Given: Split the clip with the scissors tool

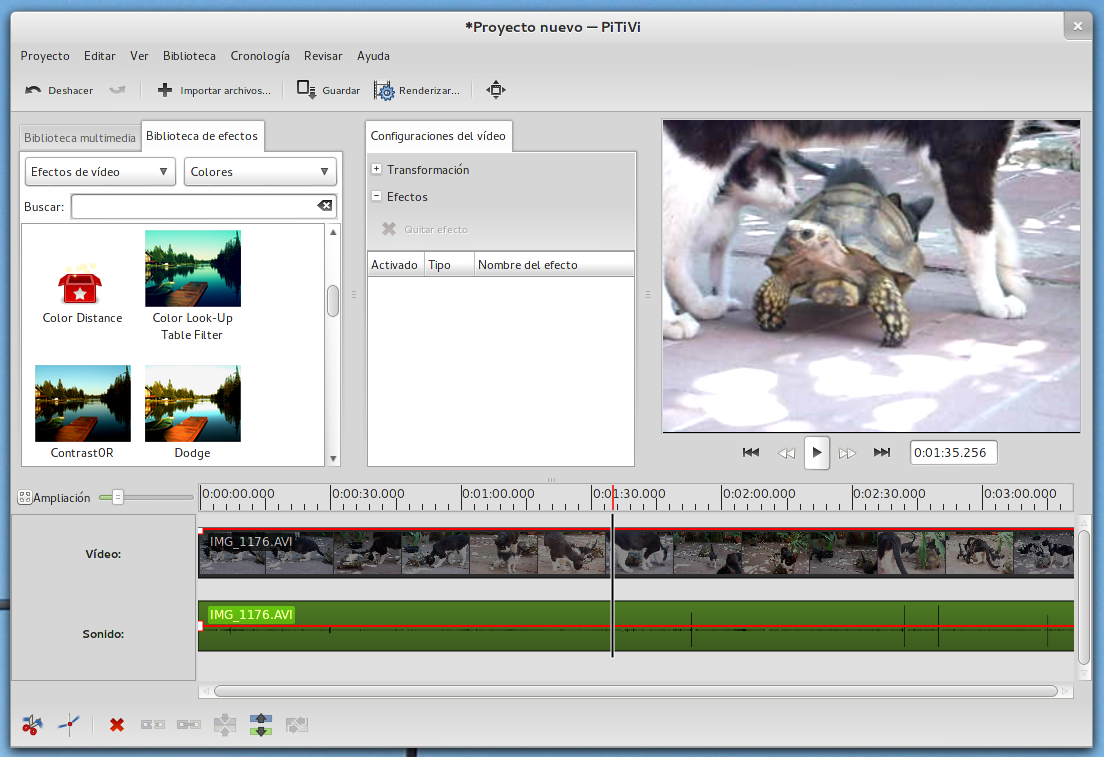Looking at the screenshot, I should pos(33,724).
